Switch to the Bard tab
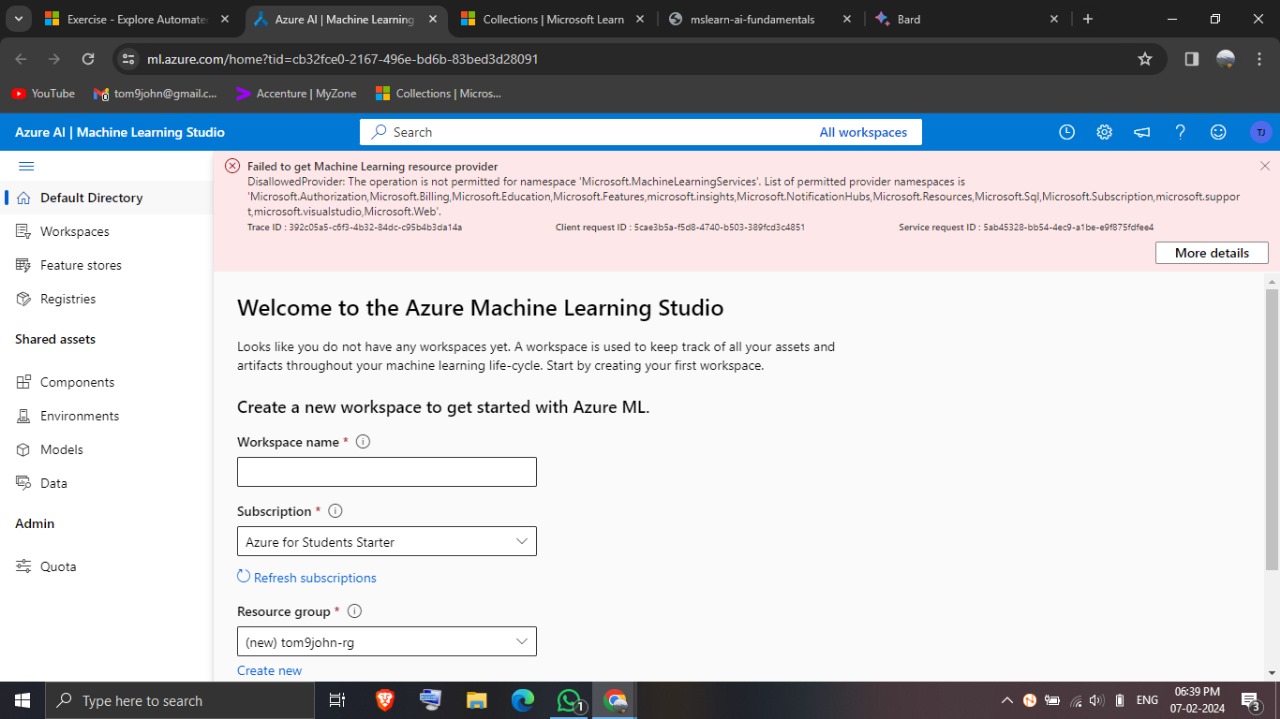 966,19
